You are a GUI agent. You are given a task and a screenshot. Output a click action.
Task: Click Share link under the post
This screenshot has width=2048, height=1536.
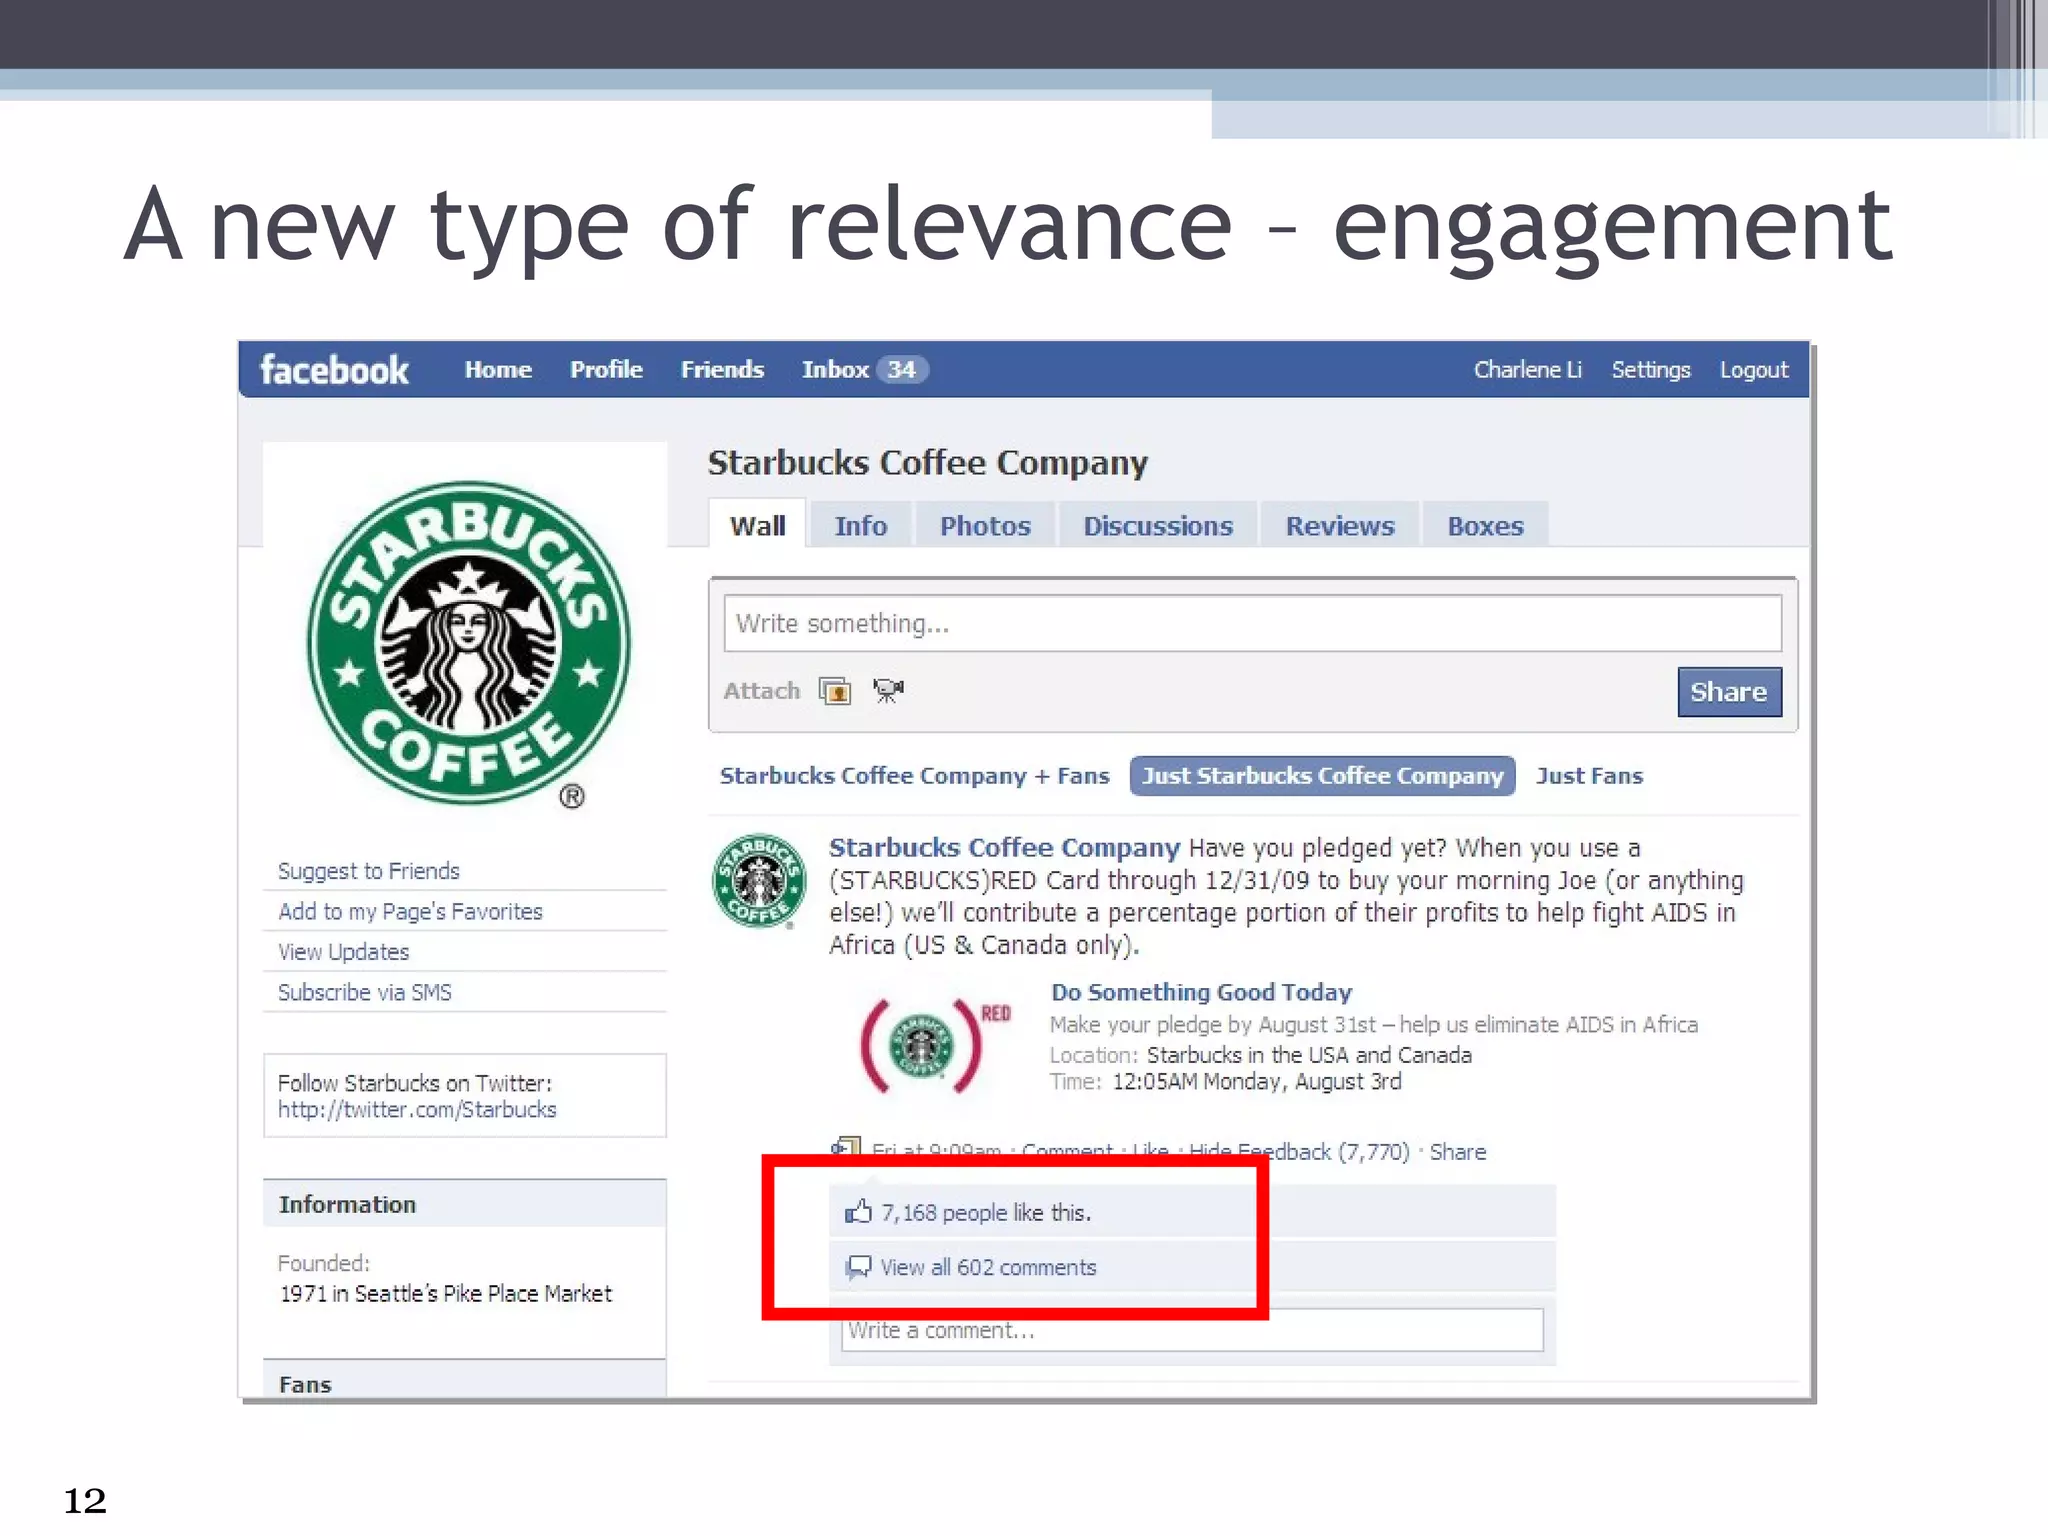click(1457, 1152)
